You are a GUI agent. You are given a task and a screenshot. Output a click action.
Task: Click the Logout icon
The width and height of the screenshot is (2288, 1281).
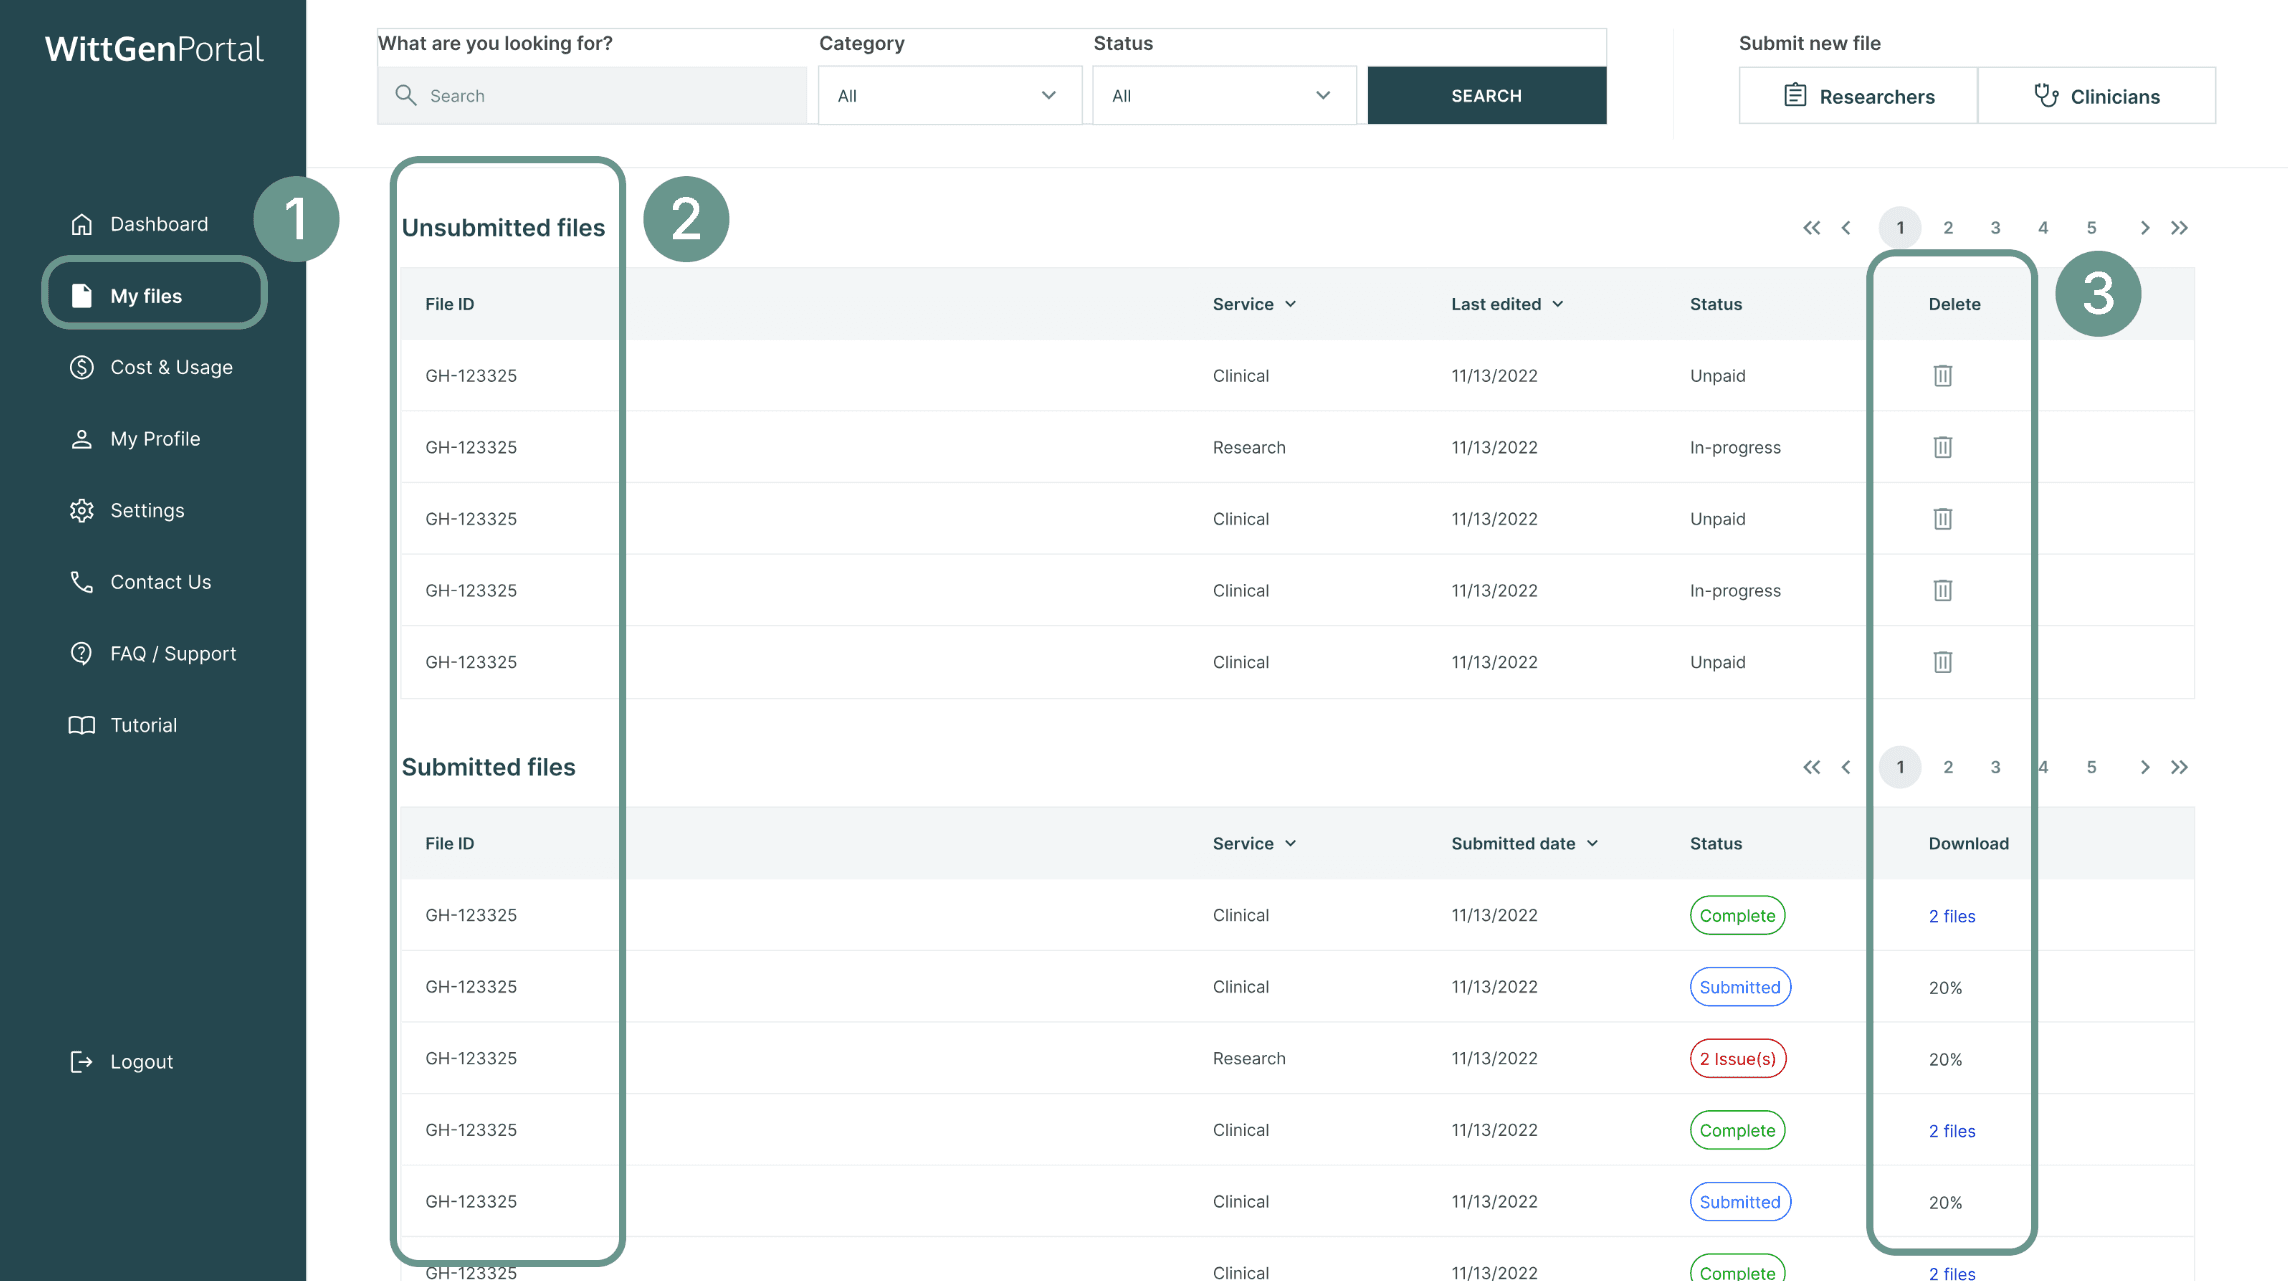[82, 1061]
